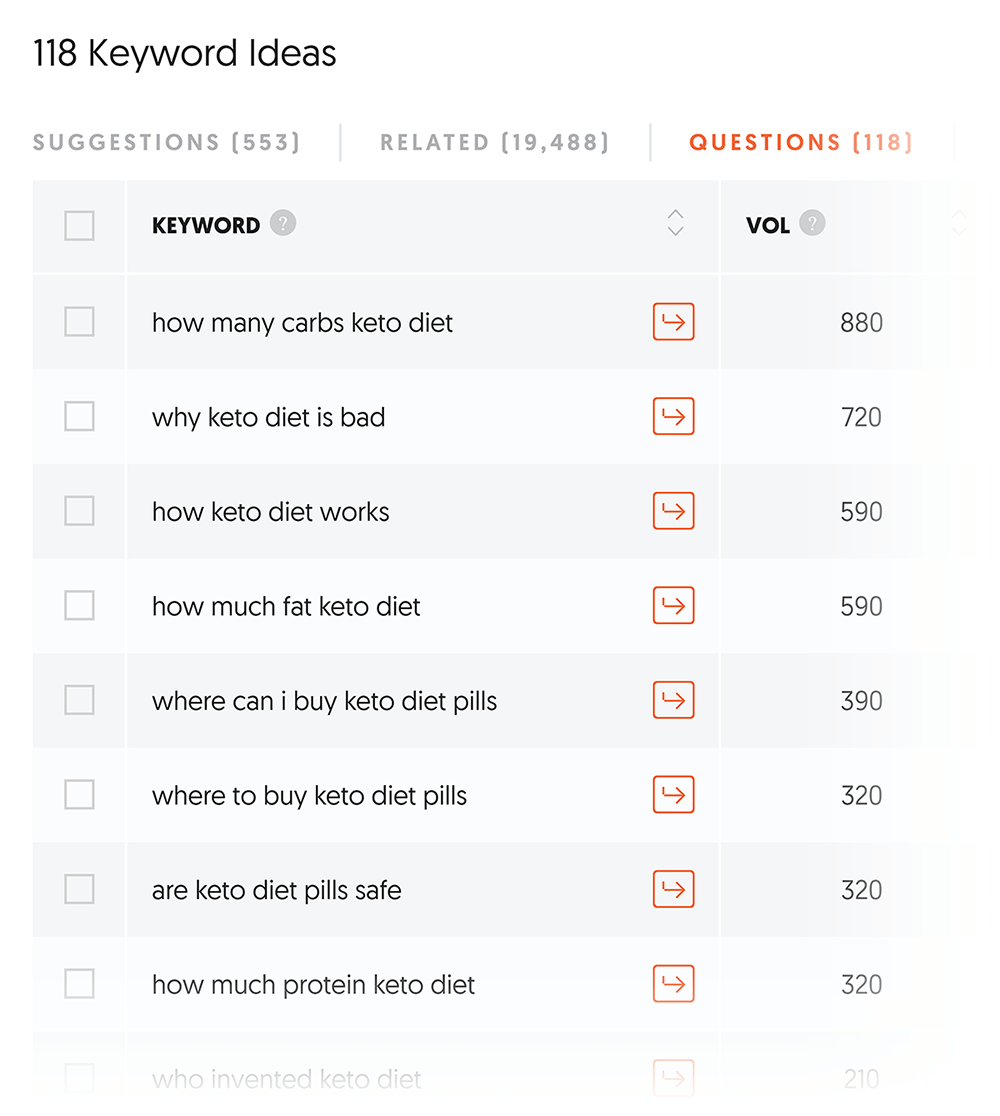Click the 'why keto diet is bad' keyword

click(x=268, y=417)
